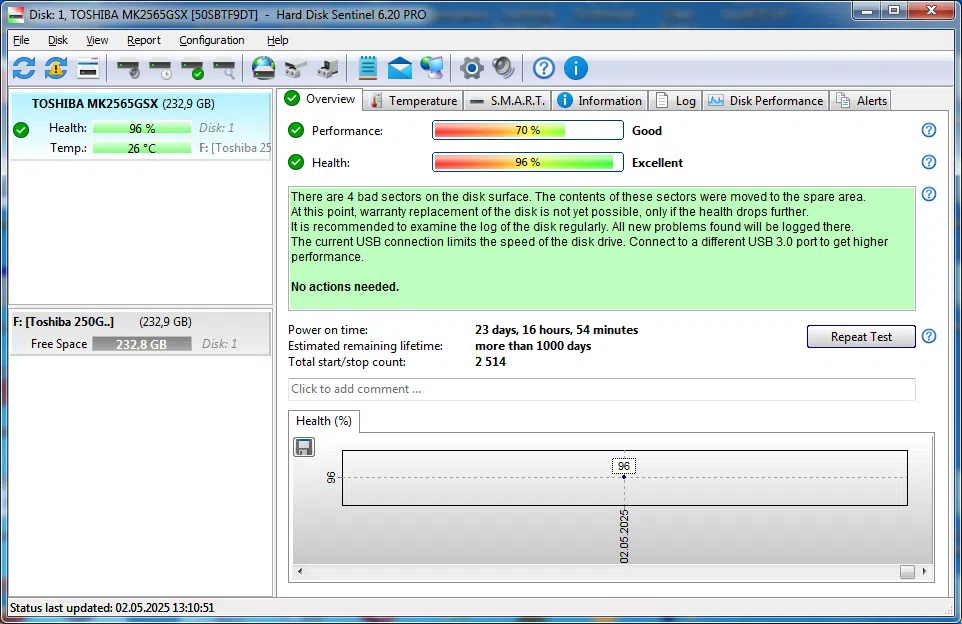962x624 pixels.
Task: Open the Configuration menu
Action: [x=212, y=40]
